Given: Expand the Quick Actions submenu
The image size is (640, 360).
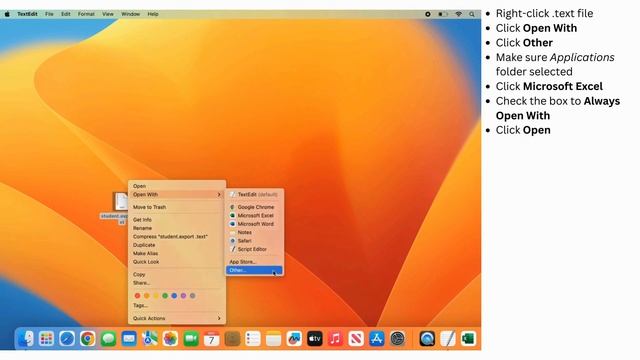Looking at the screenshot, I should click(177, 318).
